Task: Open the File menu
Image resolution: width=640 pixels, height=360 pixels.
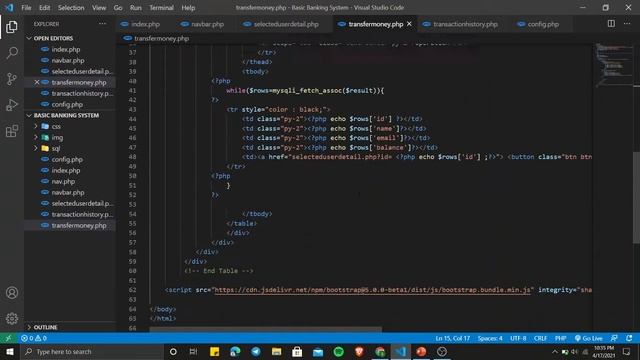Action: click(26, 7)
